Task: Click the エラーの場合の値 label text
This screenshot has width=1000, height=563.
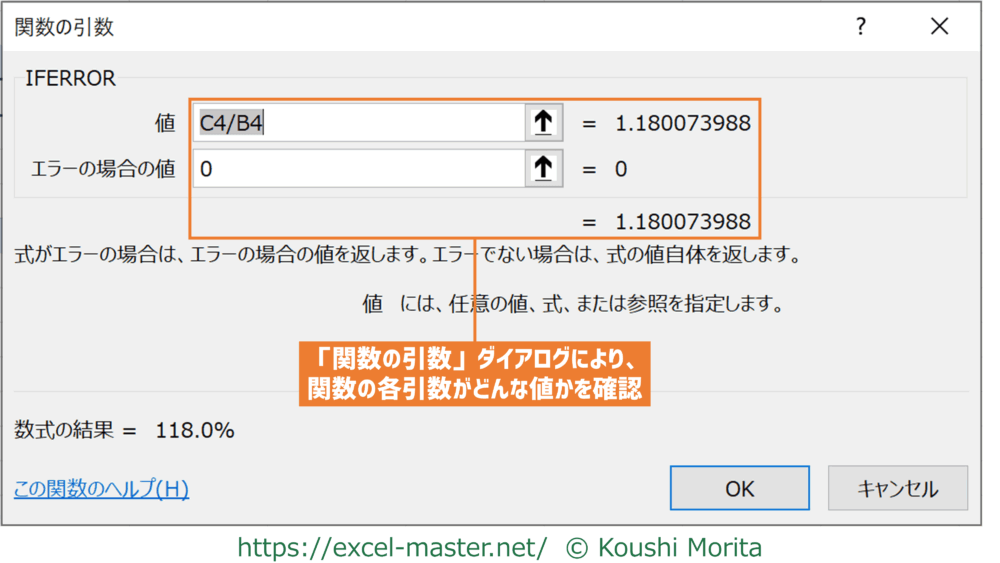Action: [103, 169]
